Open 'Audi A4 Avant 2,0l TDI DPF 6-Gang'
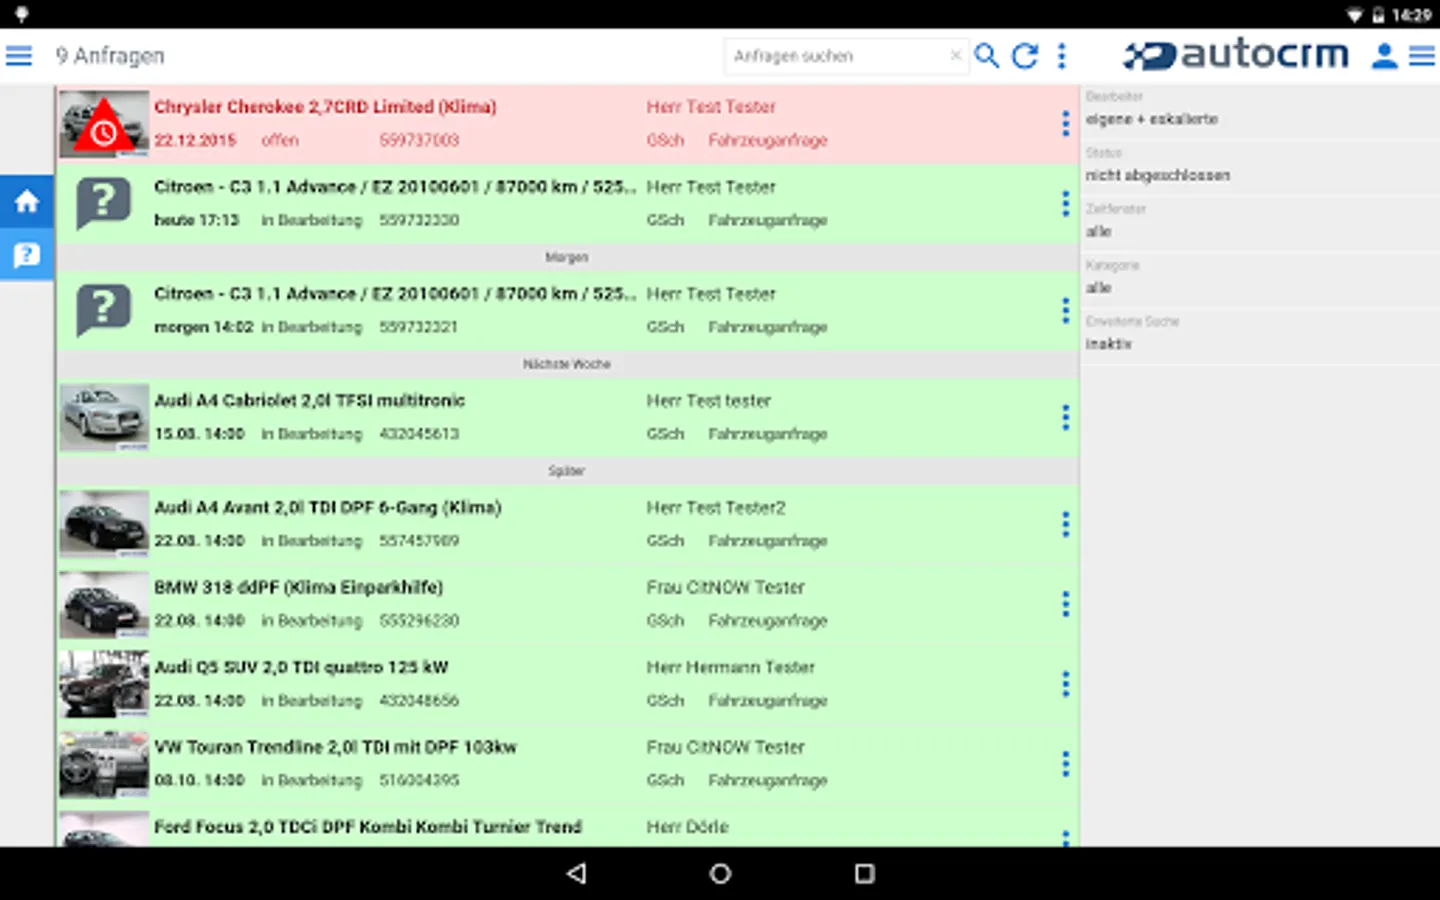The height and width of the screenshot is (900, 1440). 327,508
